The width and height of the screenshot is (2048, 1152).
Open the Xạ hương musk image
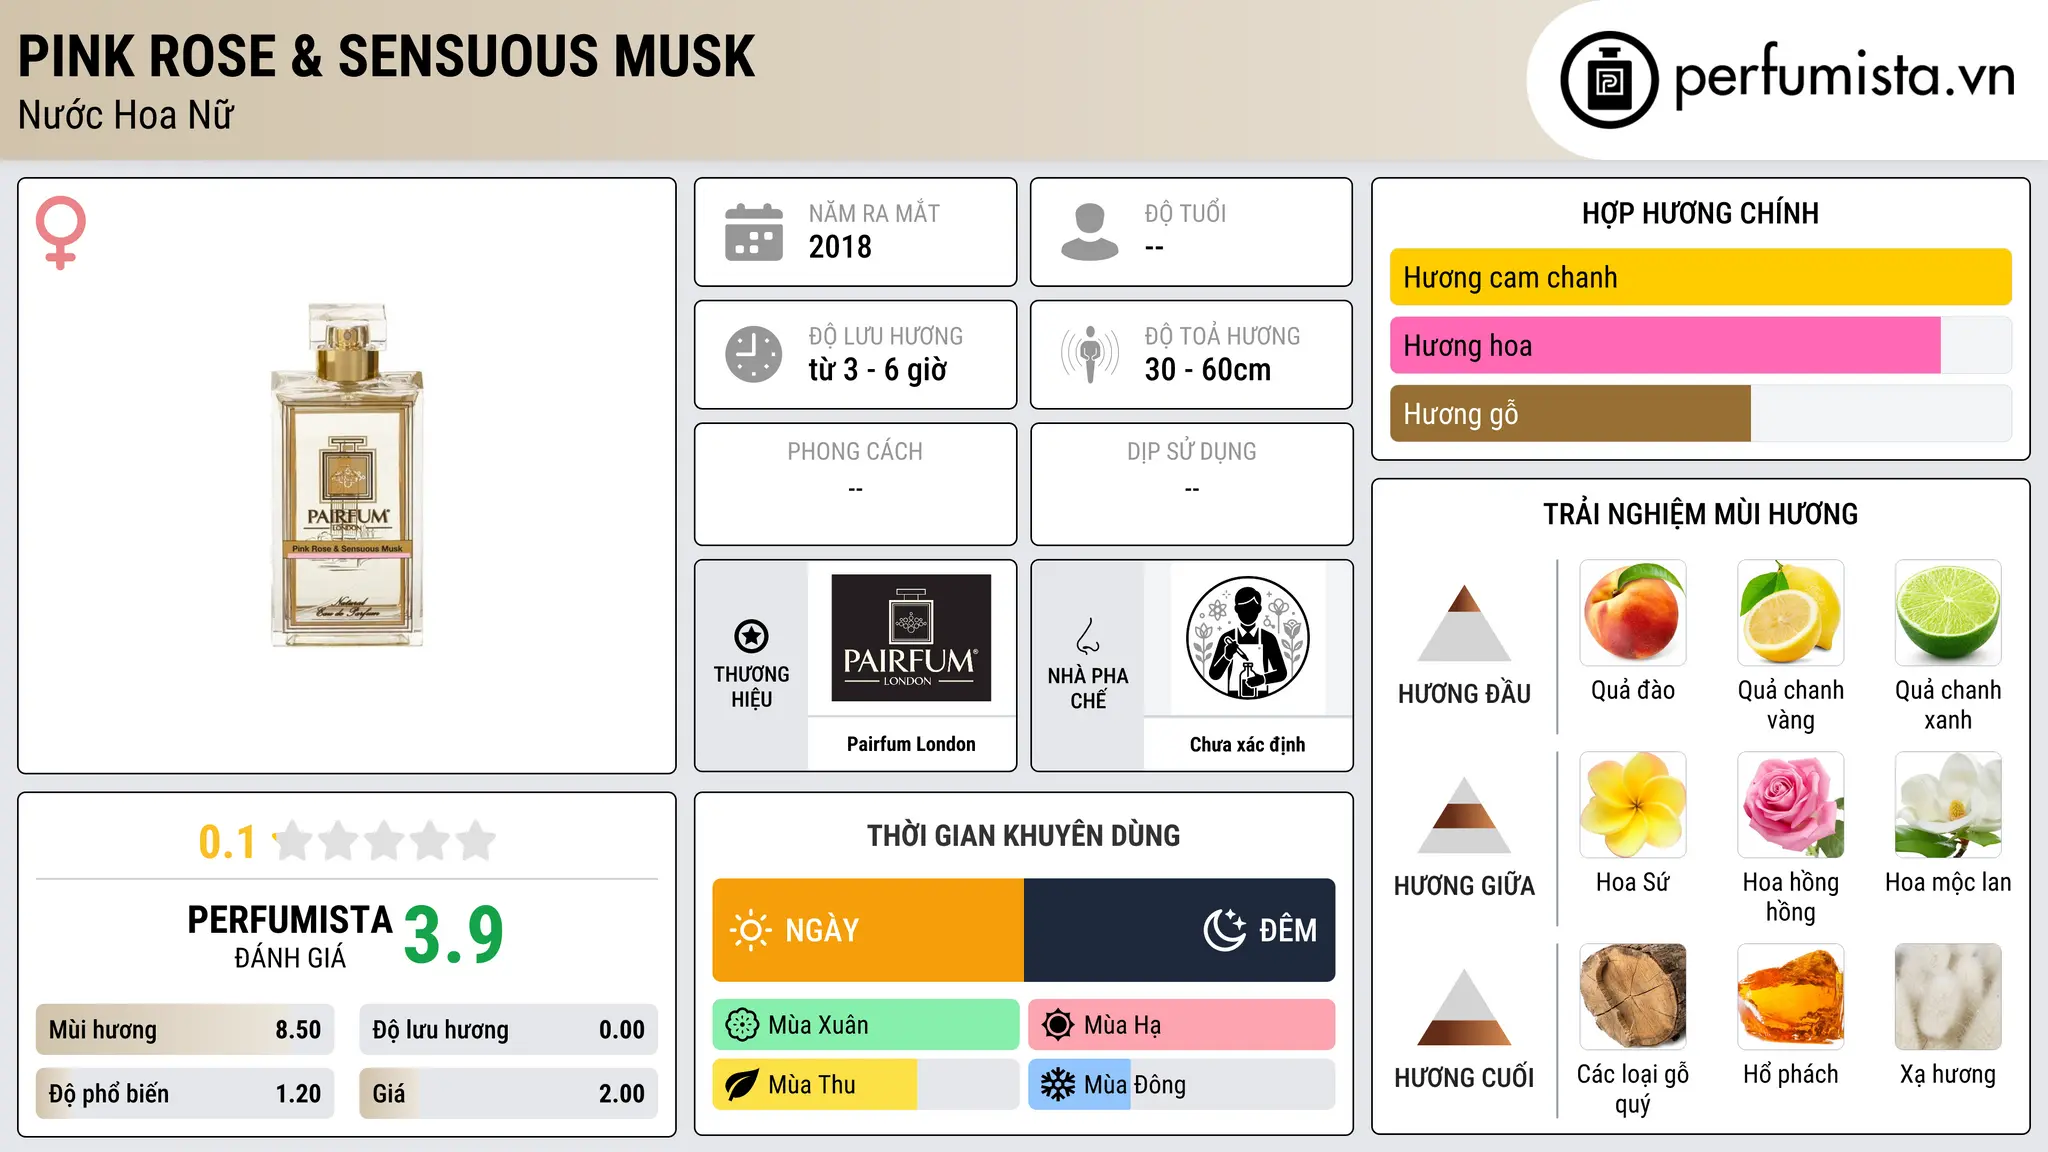pyautogui.click(x=1948, y=997)
